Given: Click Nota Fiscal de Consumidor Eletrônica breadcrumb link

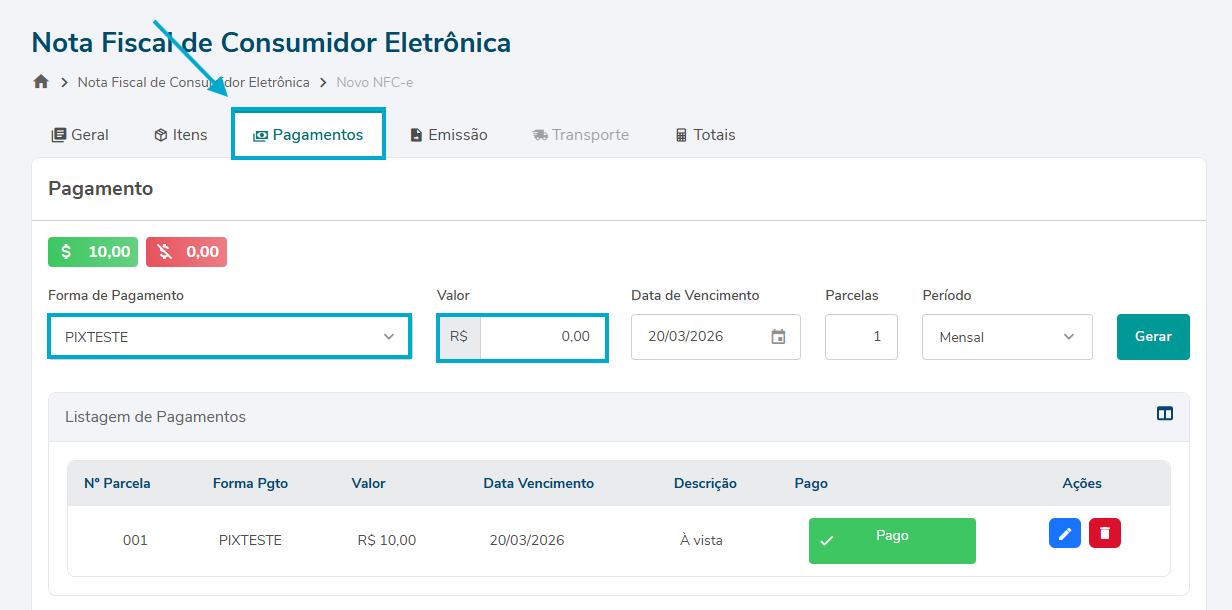Looking at the screenshot, I should click(194, 82).
